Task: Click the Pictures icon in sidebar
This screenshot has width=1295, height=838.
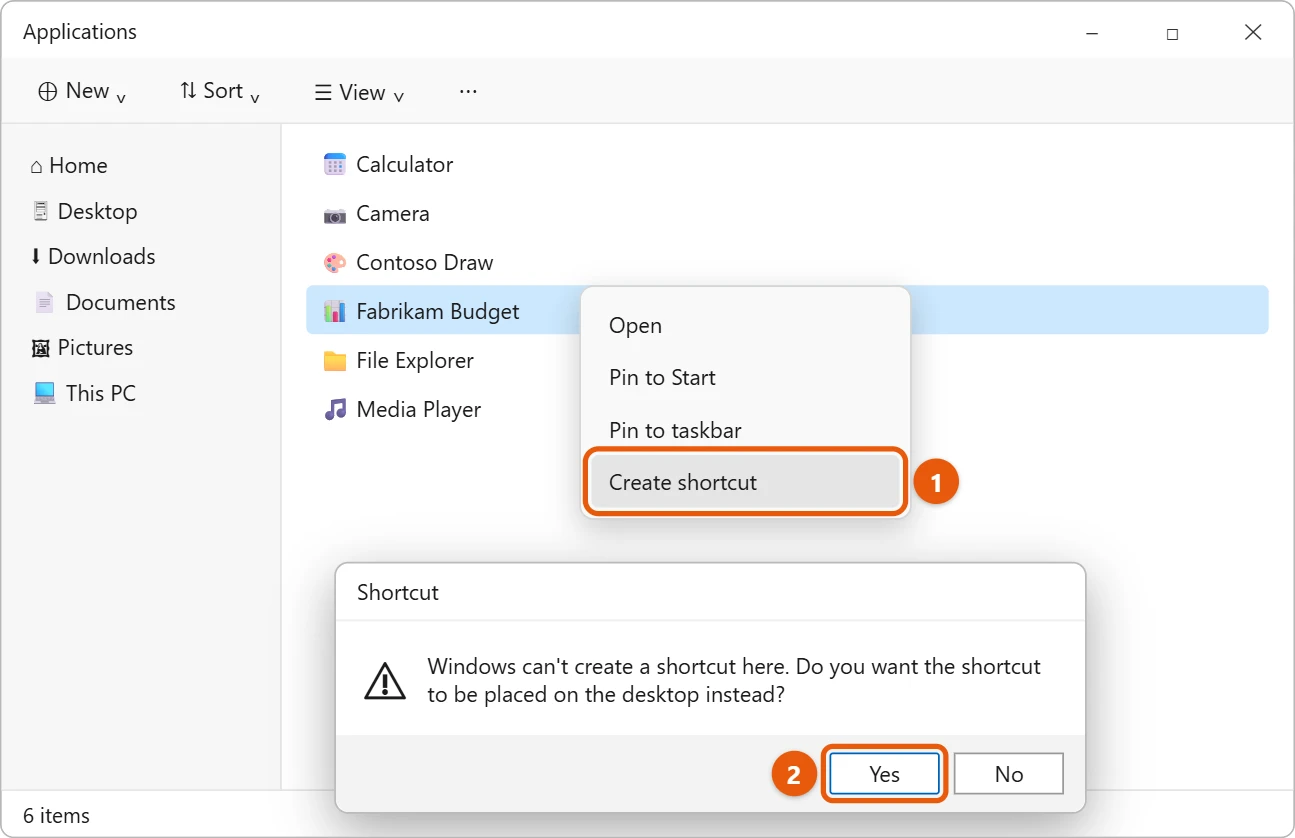Action: click(41, 348)
